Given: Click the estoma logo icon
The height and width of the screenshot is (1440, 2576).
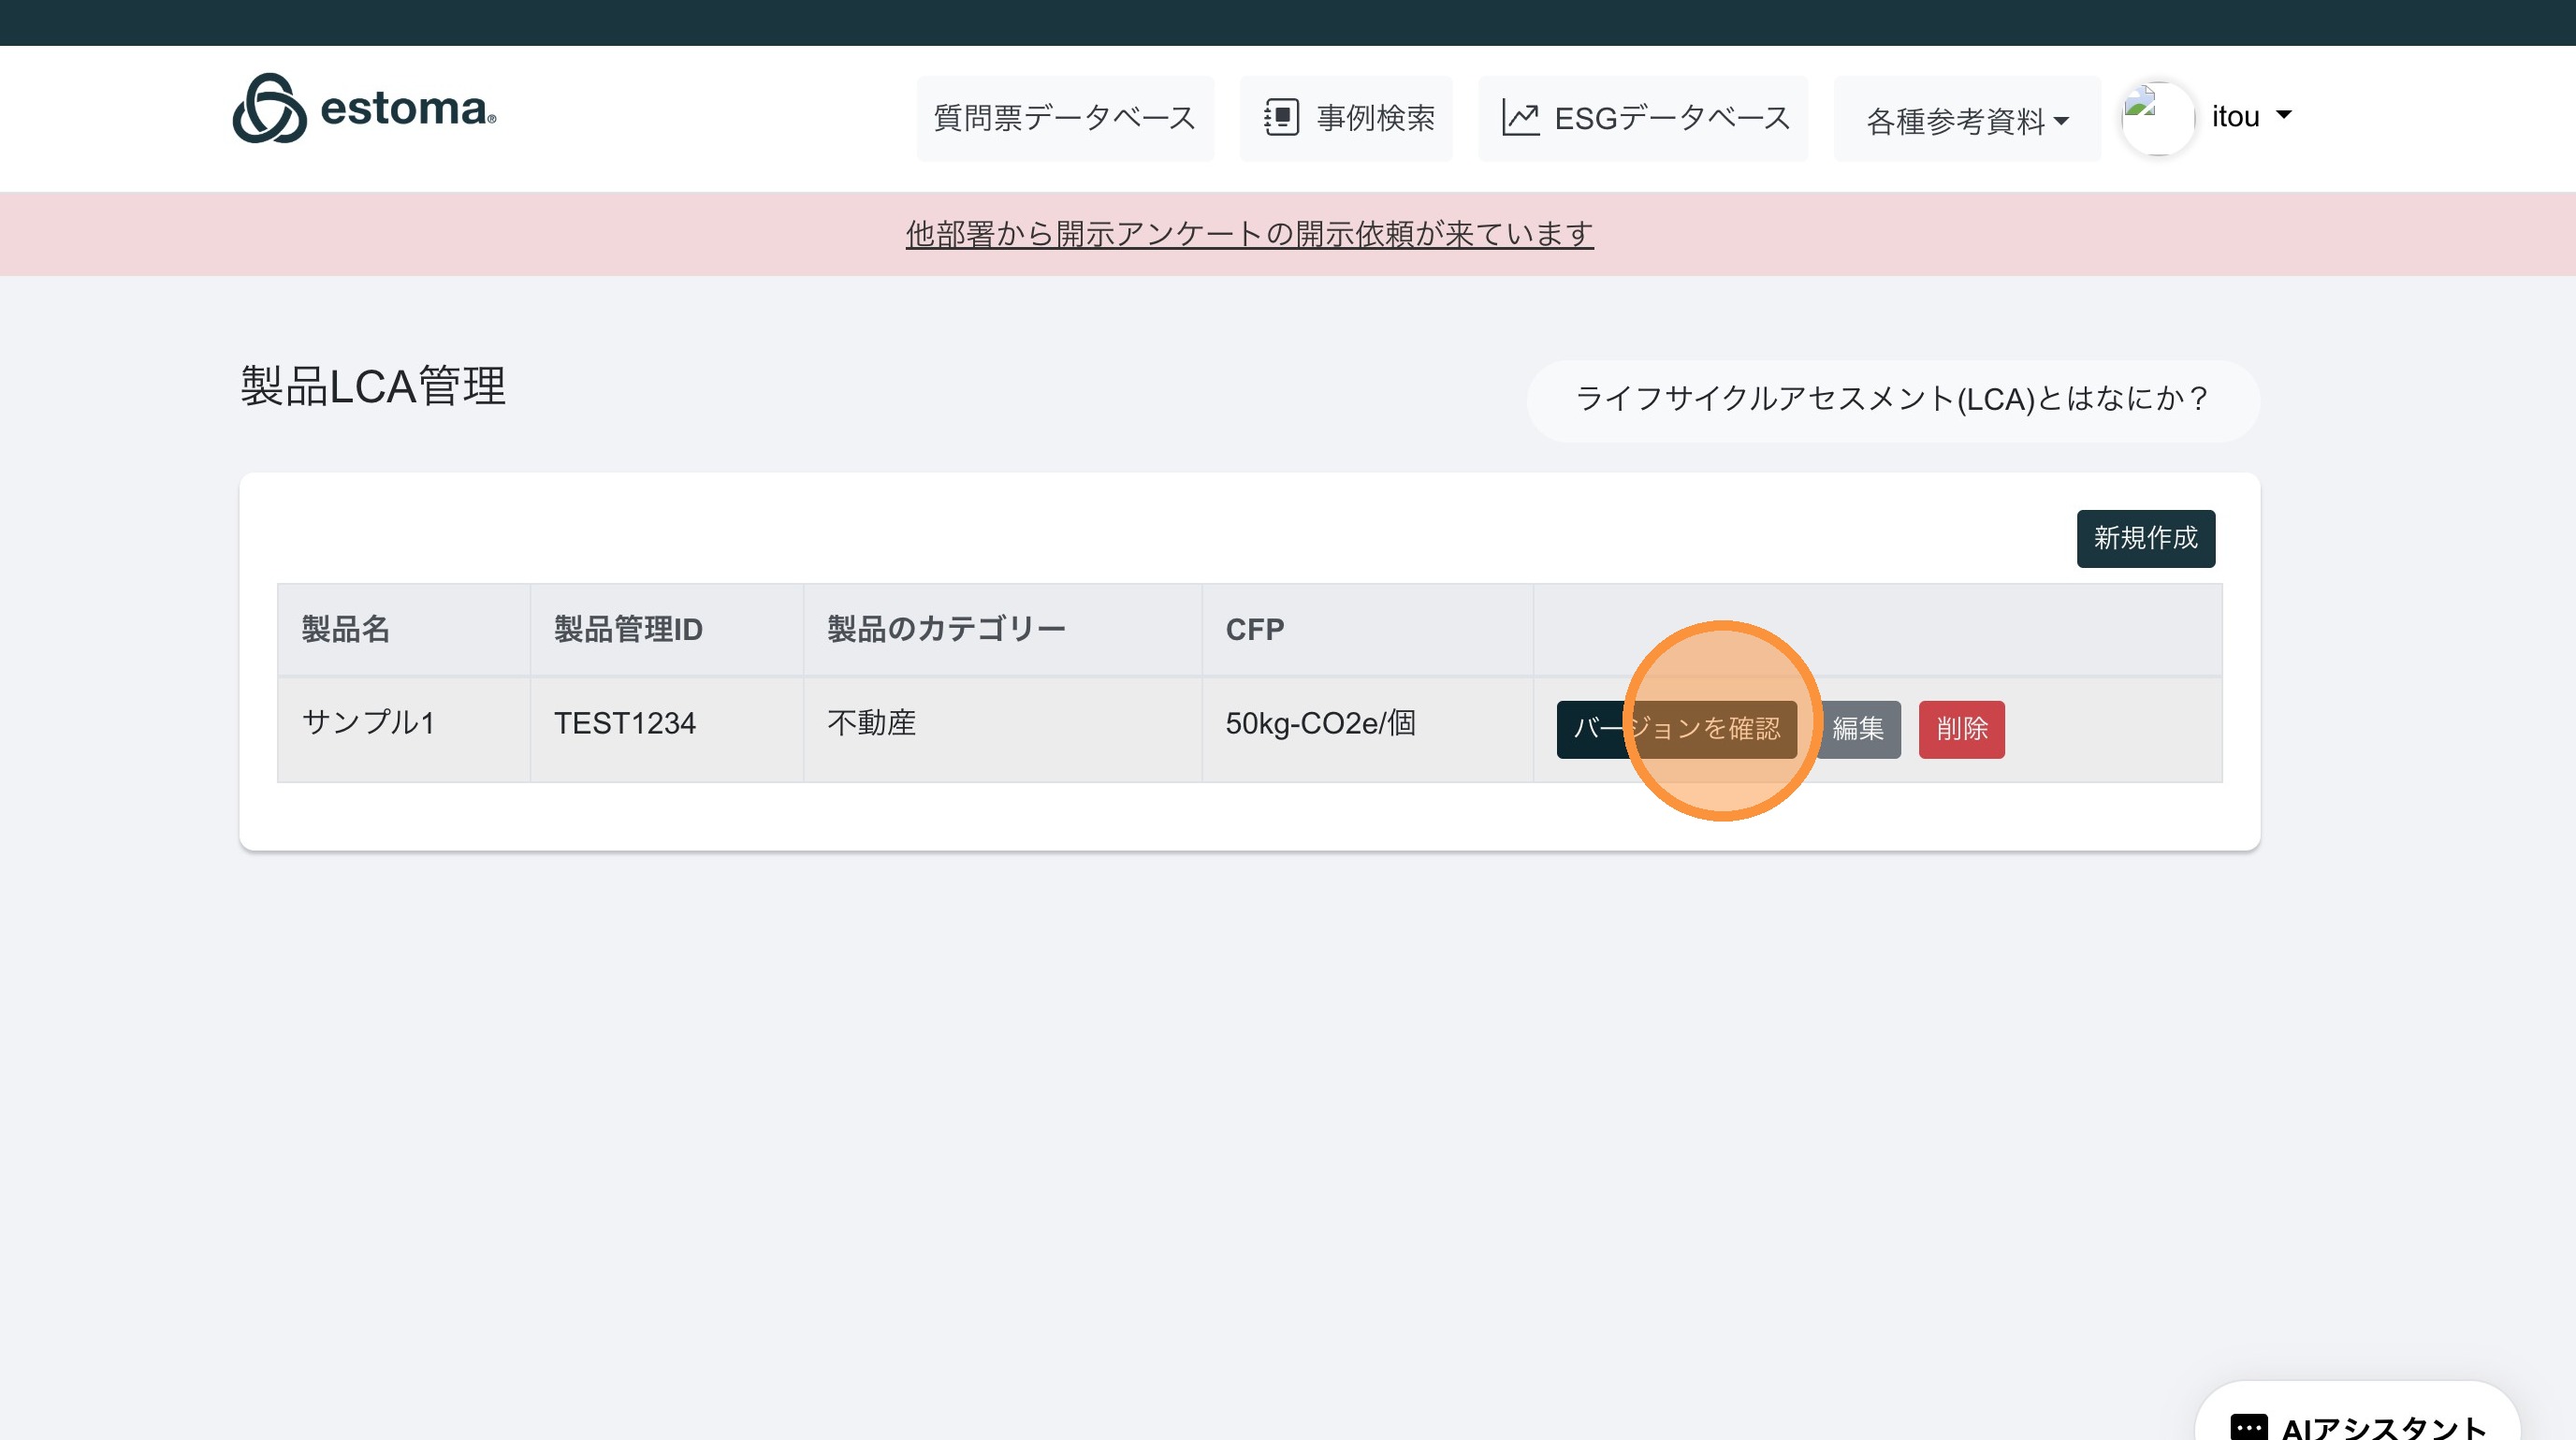Looking at the screenshot, I should tap(269, 108).
